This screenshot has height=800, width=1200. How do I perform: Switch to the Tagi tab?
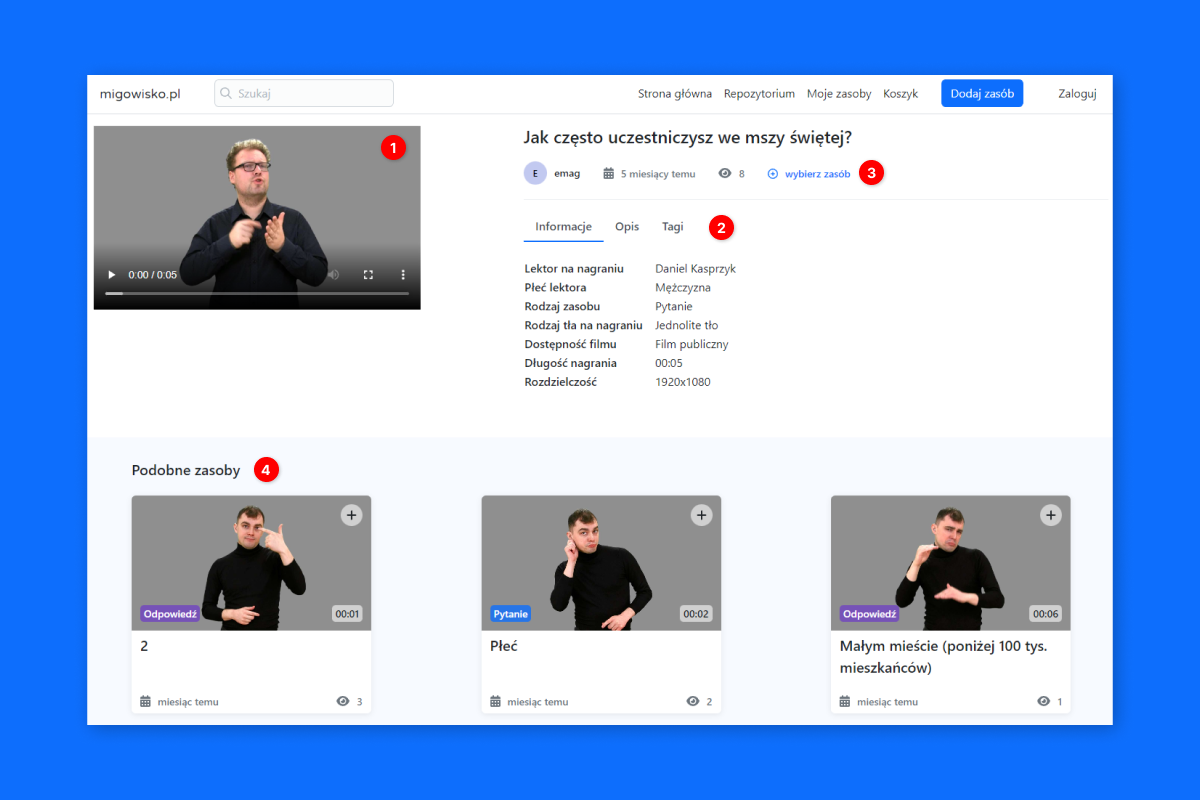click(x=673, y=227)
